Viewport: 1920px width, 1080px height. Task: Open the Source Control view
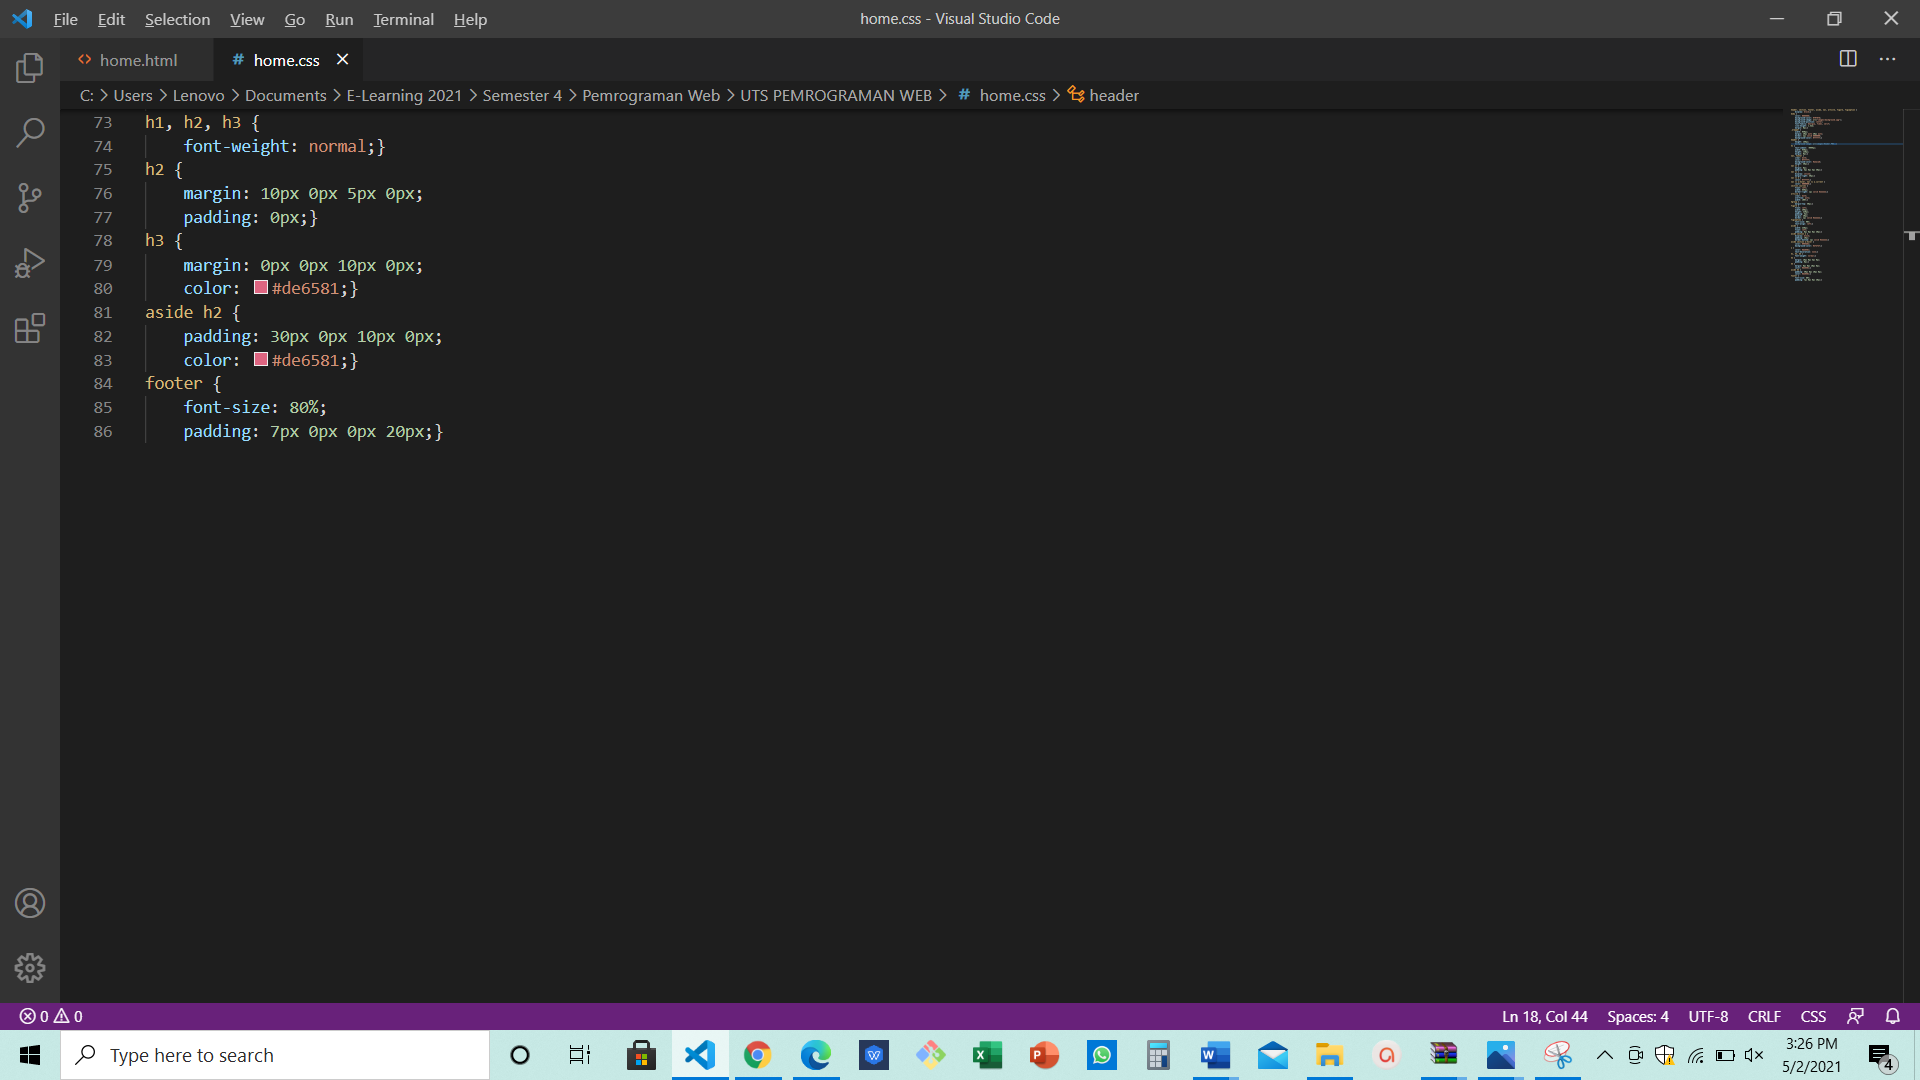click(x=30, y=197)
